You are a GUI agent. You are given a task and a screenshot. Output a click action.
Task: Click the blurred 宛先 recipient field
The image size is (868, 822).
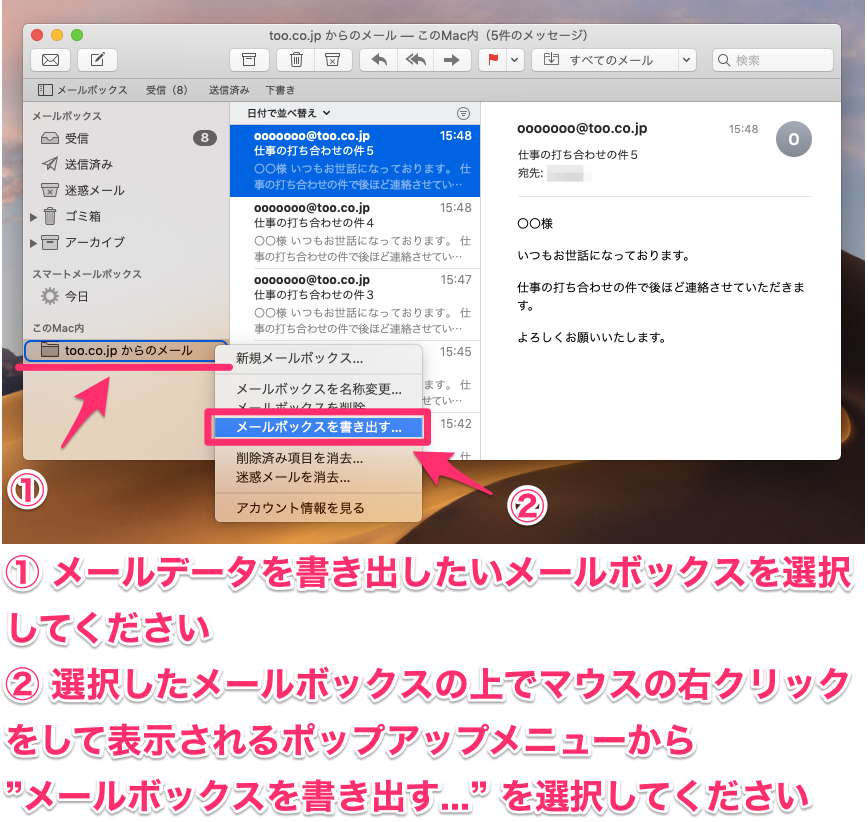(569, 174)
